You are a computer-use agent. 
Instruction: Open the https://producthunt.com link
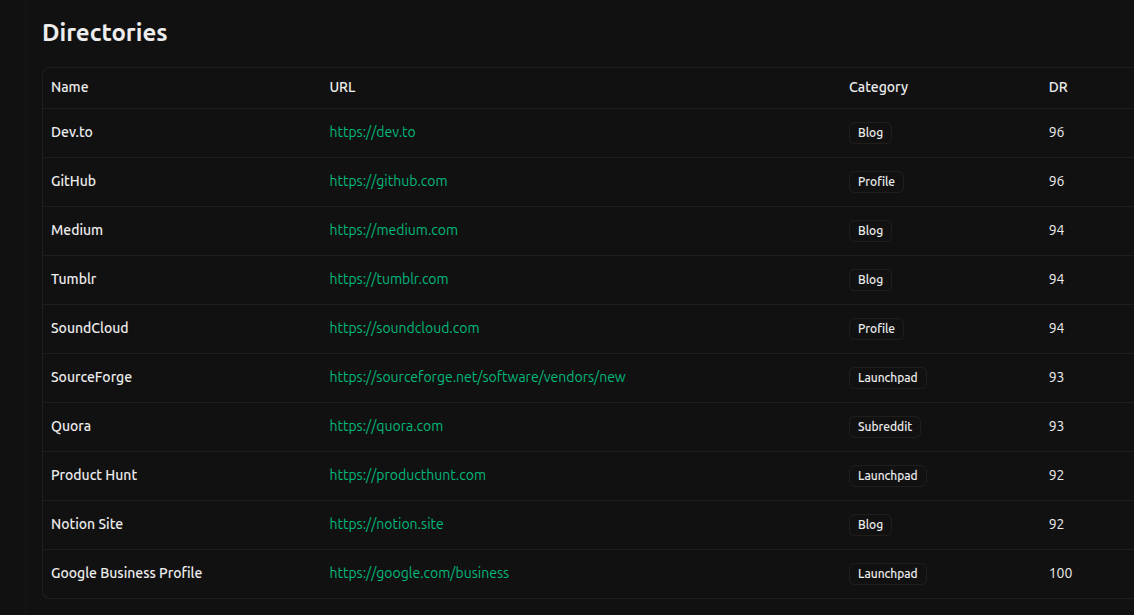[x=408, y=475]
